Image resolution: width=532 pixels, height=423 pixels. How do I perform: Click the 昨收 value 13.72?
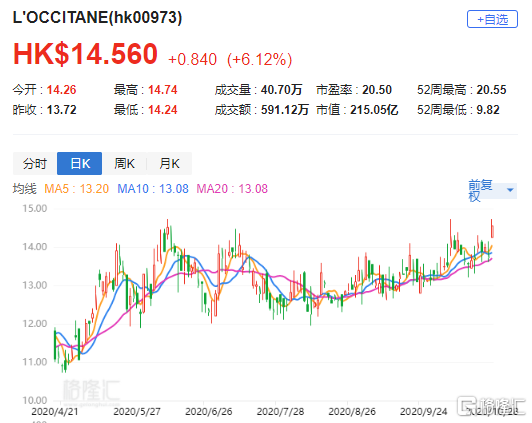[x=61, y=110]
